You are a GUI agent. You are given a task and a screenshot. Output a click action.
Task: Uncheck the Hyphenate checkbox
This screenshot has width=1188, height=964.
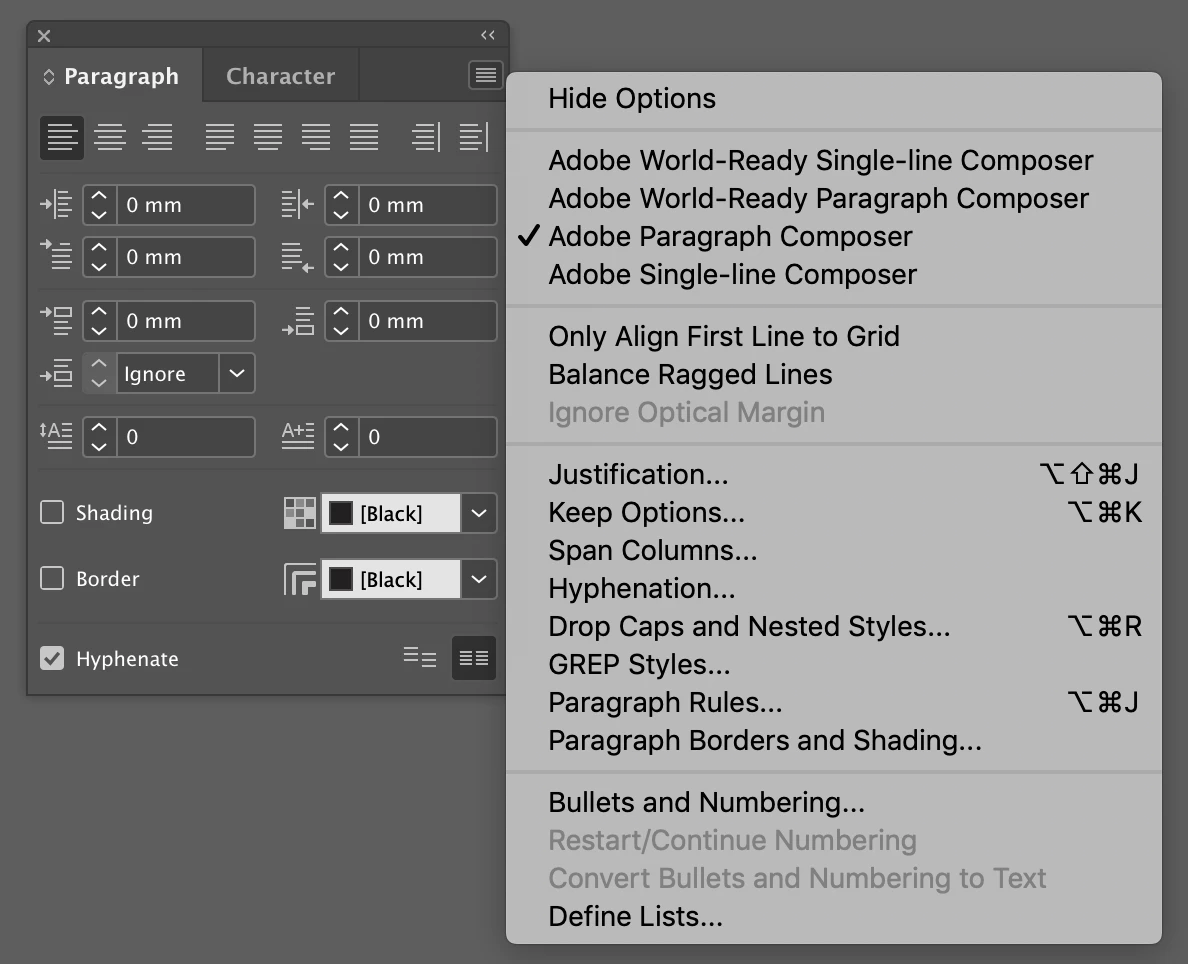click(x=52, y=659)
